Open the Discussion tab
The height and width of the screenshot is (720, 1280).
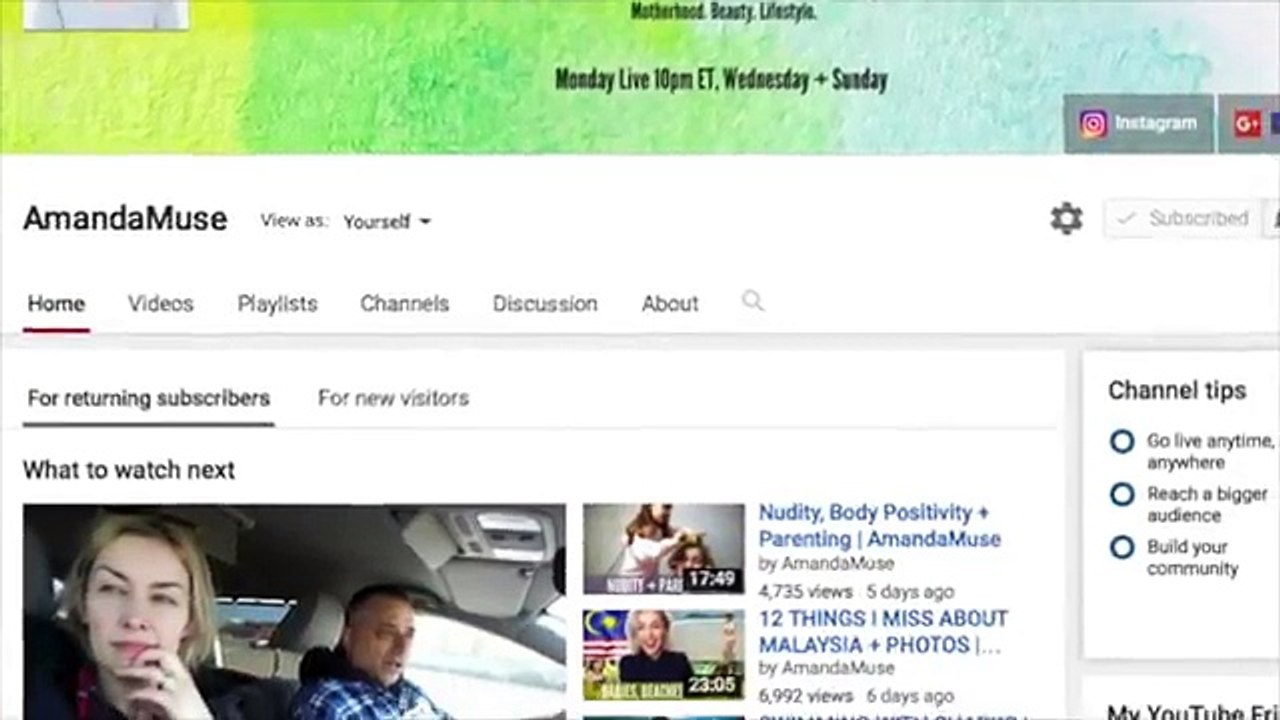pyautogui.click(x=545, y=304)
